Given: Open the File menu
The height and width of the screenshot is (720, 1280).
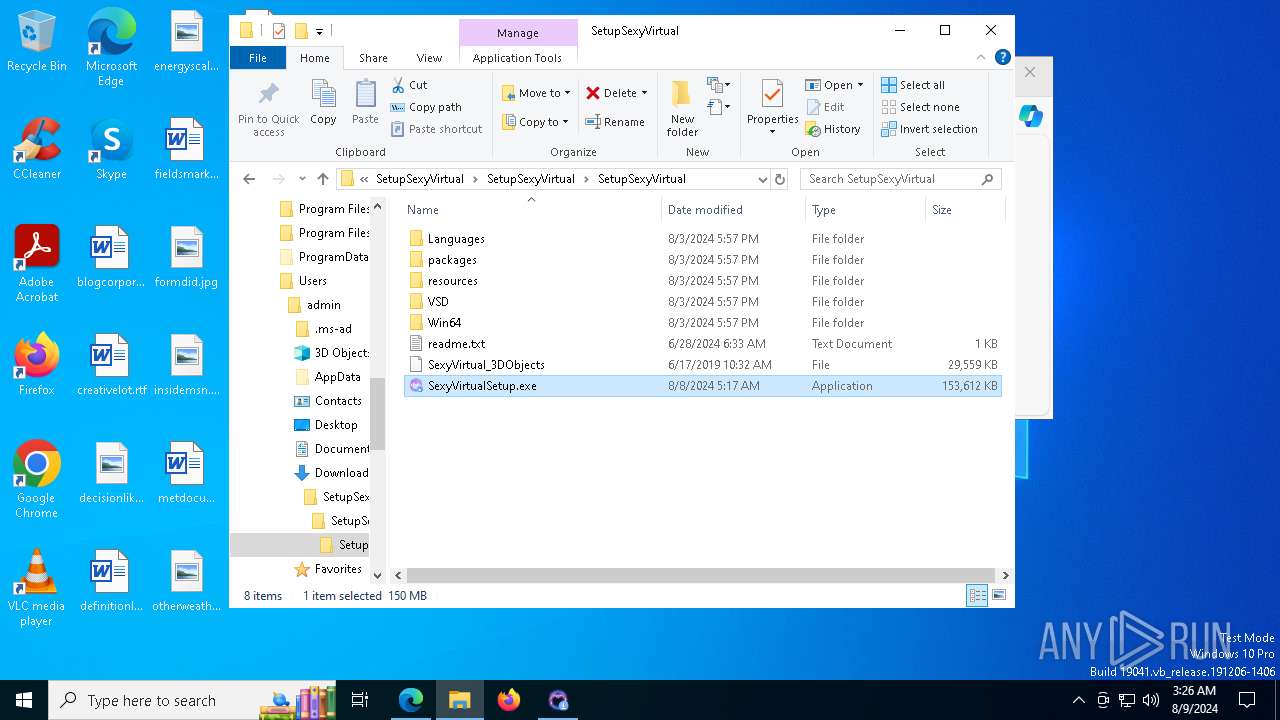Looking at the screenshot, I should point(257,58).
